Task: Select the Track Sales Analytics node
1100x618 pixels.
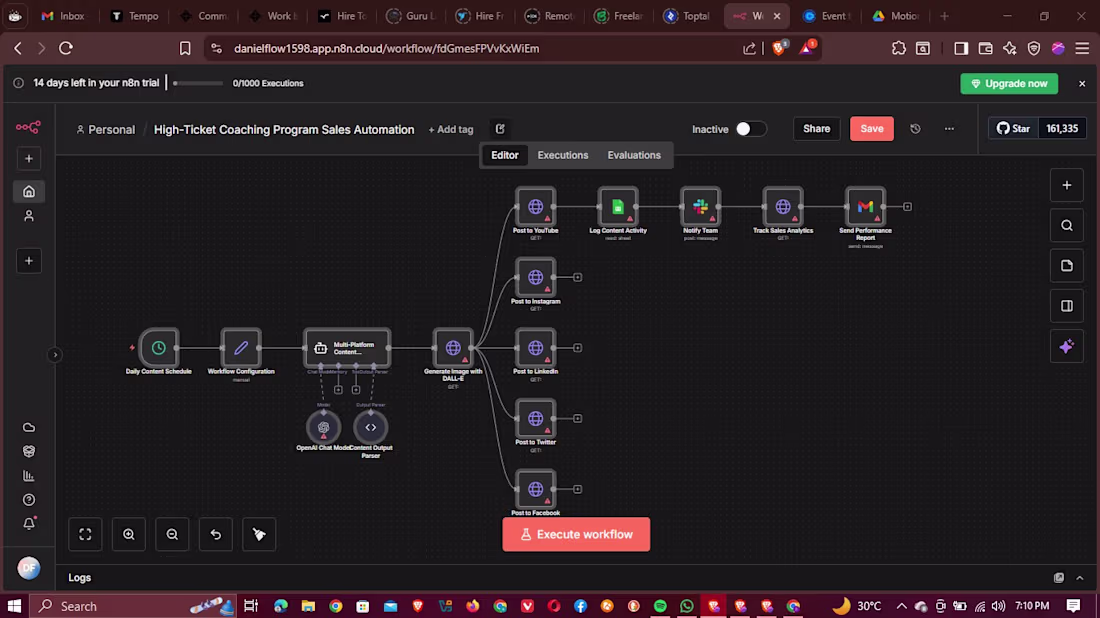Action: point(783,207)
